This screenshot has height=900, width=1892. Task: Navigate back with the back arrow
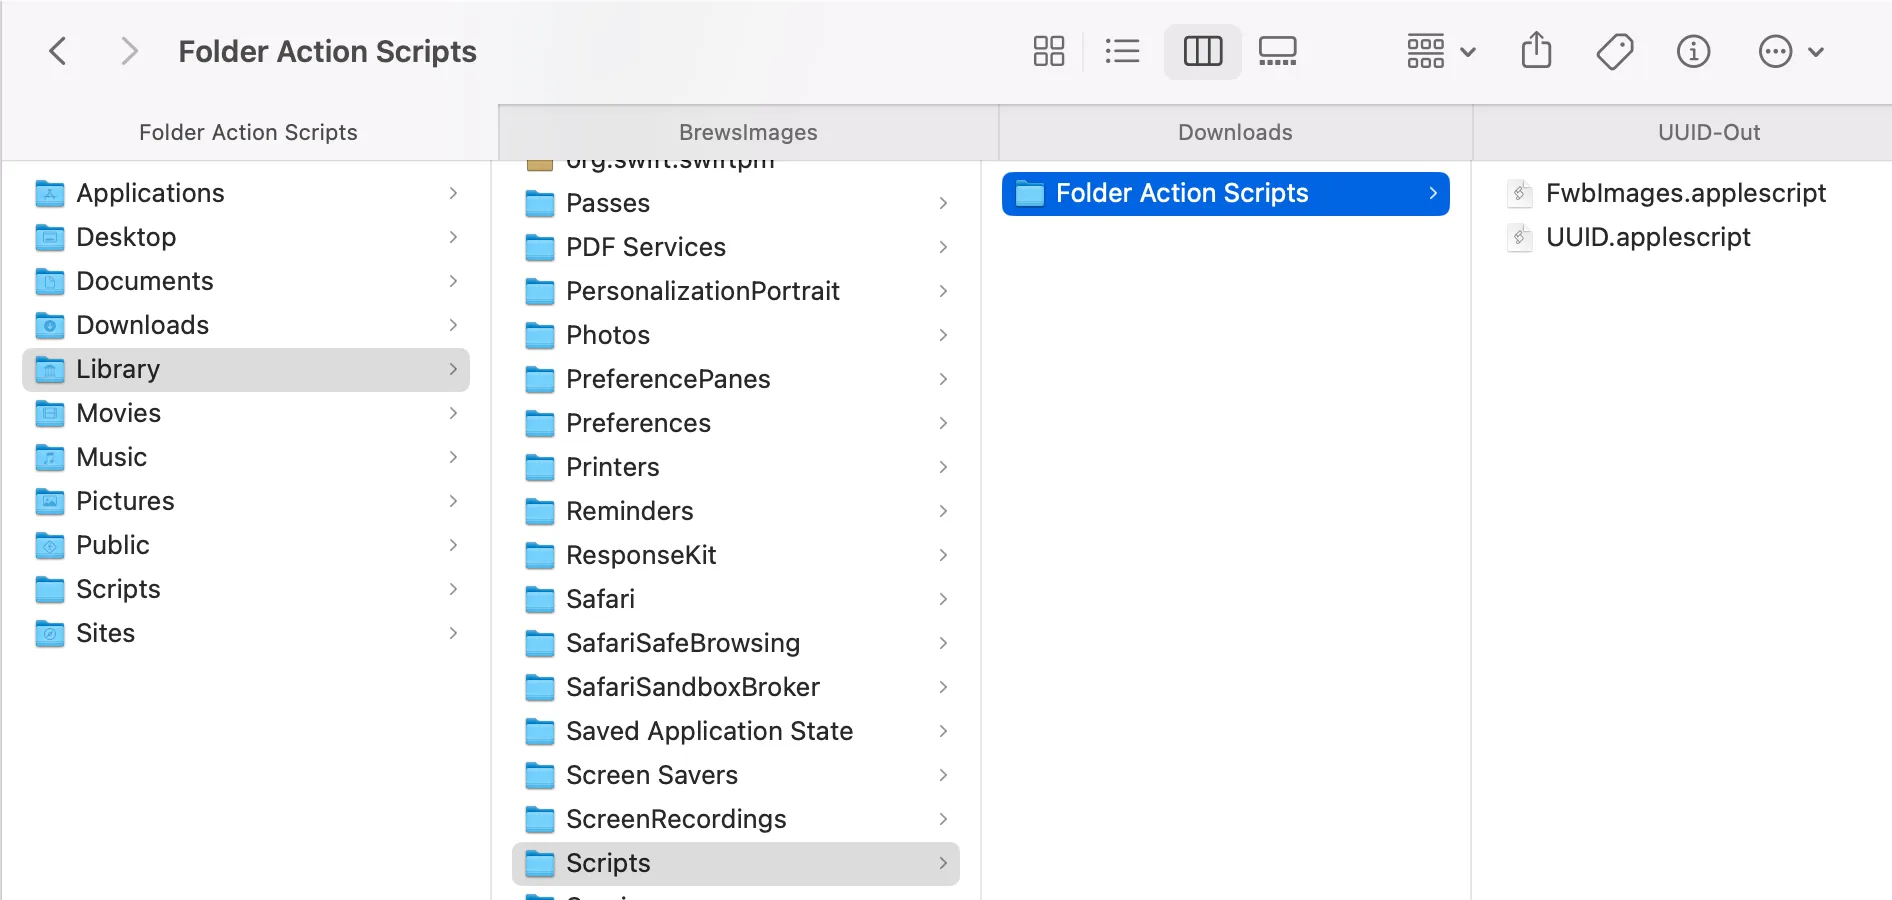(x=57, y=51)
